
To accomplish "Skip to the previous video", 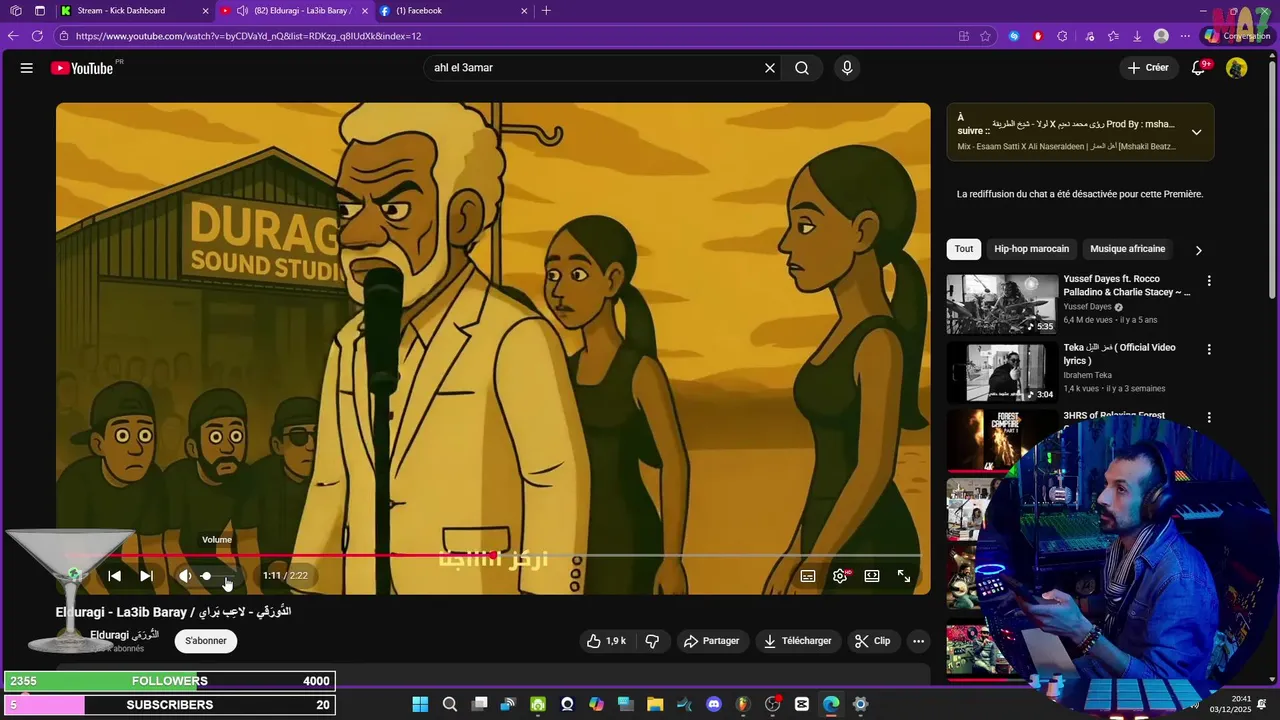I will point(114,576).
